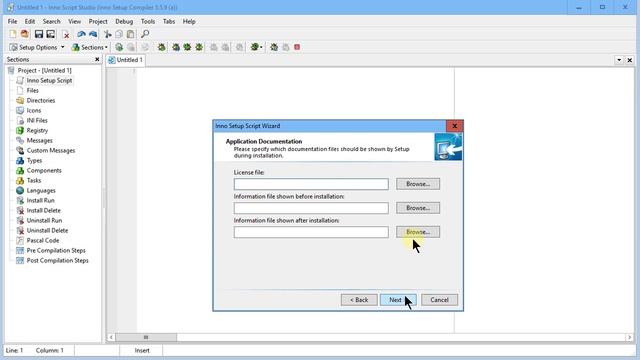
Task: Open the Sections toolbar dropdown
Action: point(89,47)
